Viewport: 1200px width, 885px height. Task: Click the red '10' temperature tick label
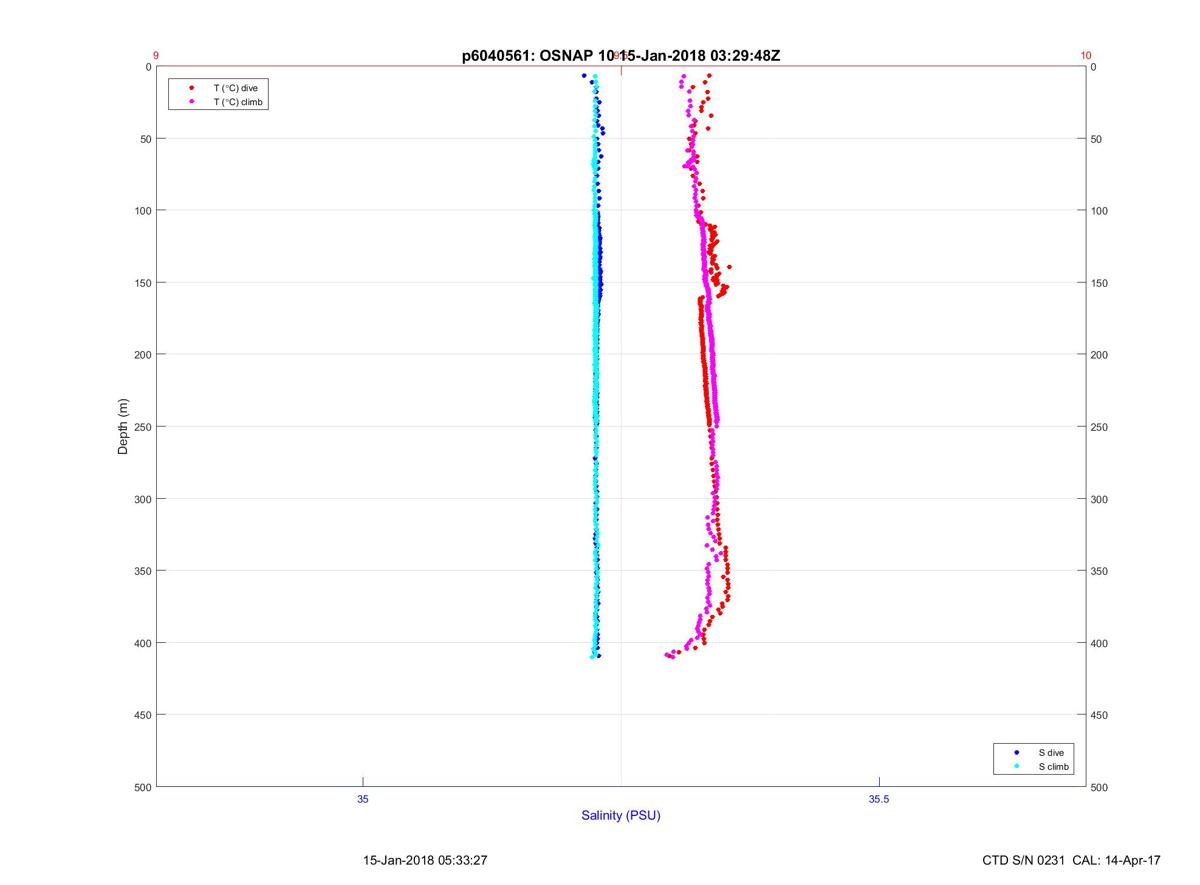1086,56
